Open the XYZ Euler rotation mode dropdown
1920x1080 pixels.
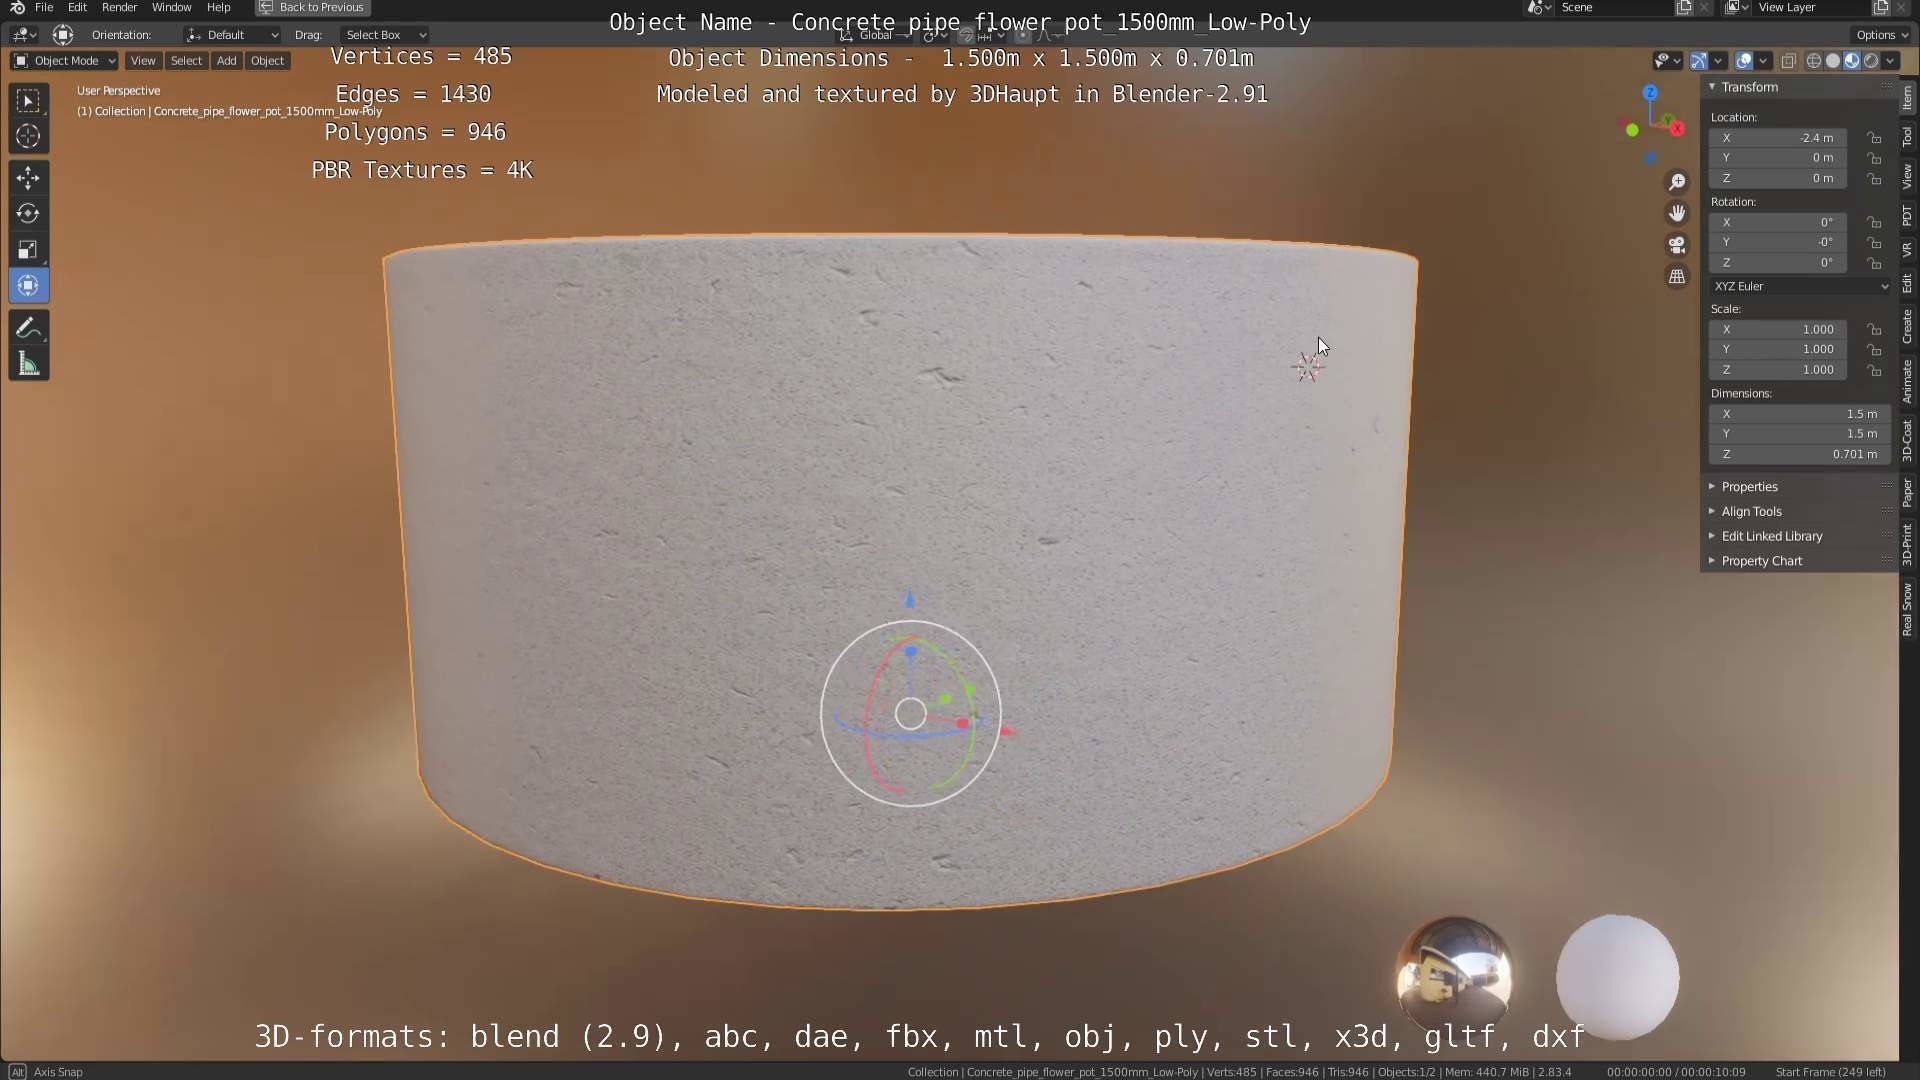pyautogui.click(x=1800, y=286)
